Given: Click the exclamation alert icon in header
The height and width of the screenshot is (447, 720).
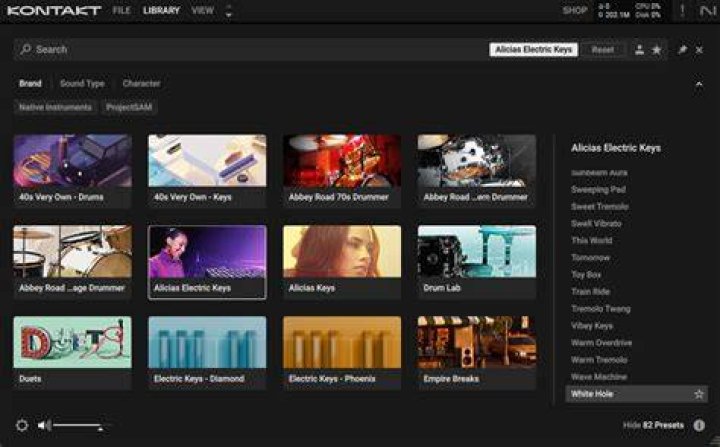Looking at the screenshot, I should click(682, 11).
